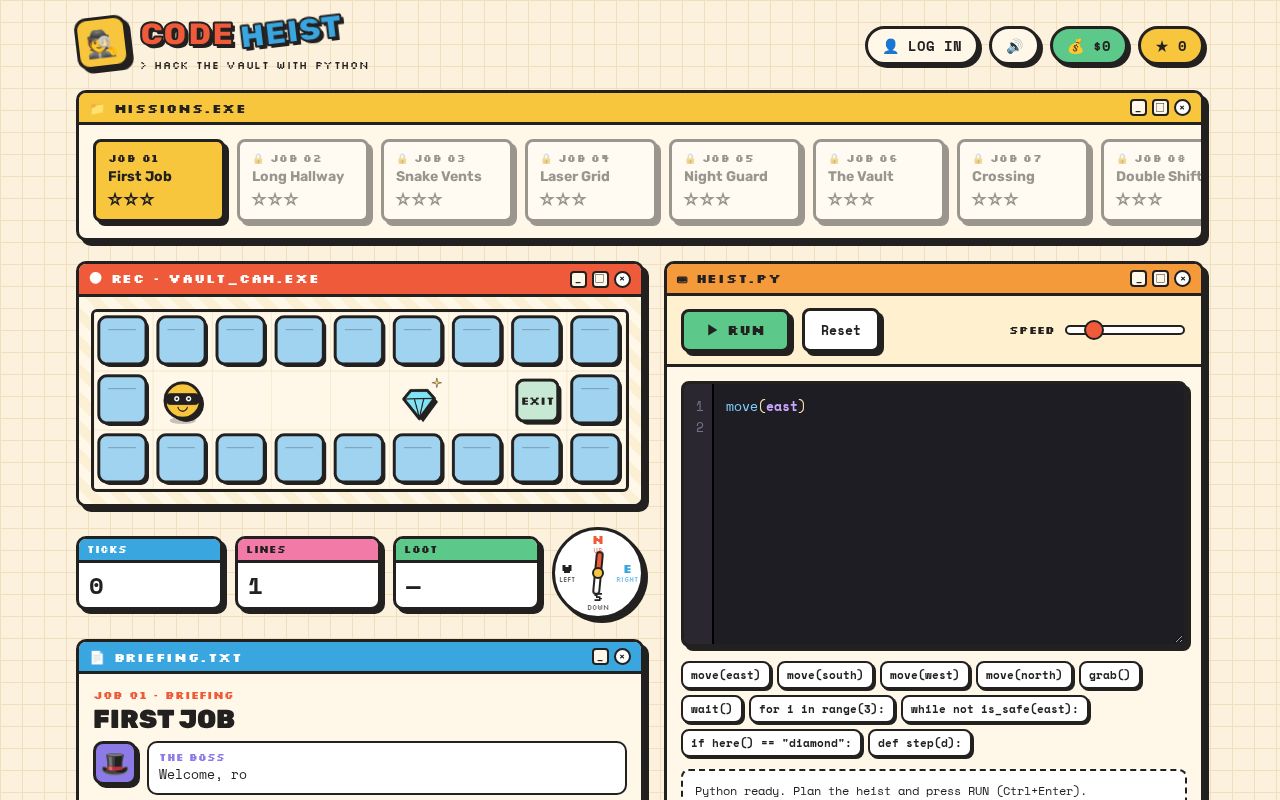Choose the Crossing mission card
Viewport: 1280px width, 800px height.
coord(1023,180)
